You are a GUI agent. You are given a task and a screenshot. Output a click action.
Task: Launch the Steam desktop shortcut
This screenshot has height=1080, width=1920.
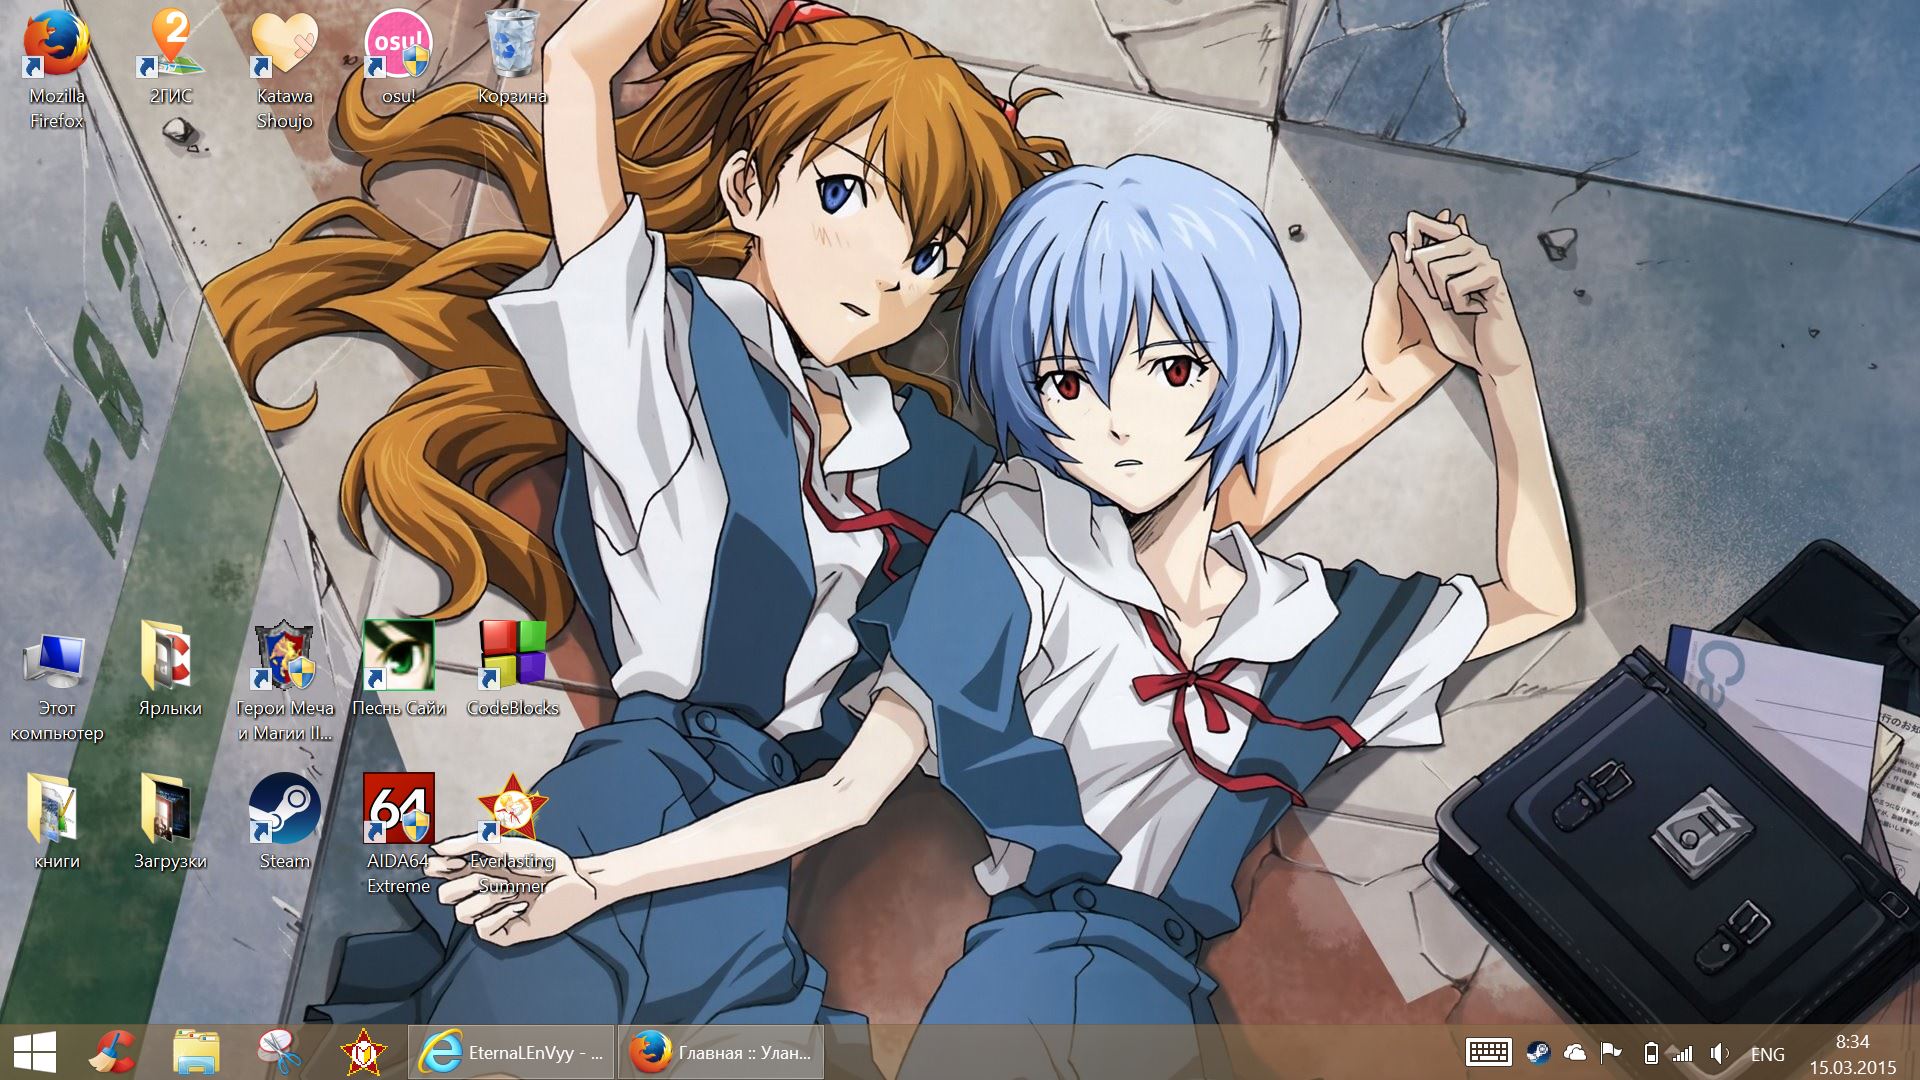click(x=284, y=810)
